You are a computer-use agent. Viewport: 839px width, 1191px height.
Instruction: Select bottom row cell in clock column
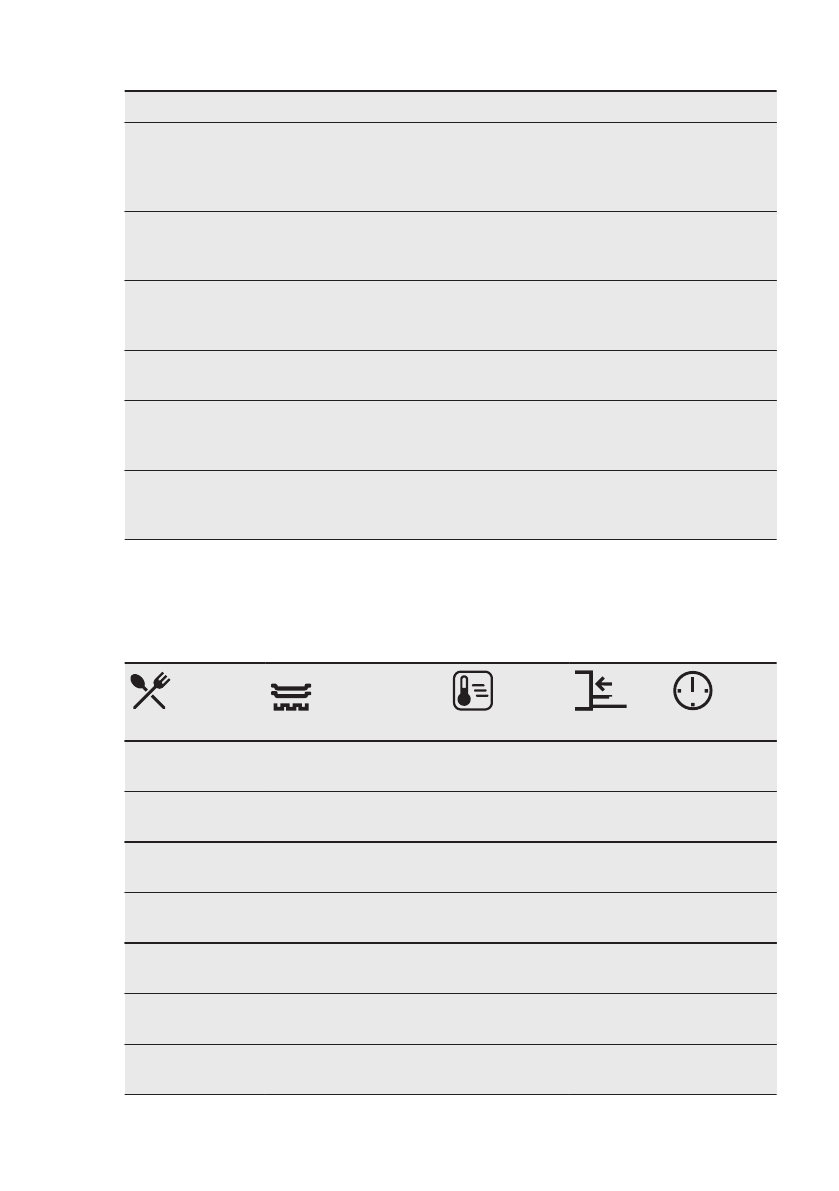click(x=722, y=1069)
